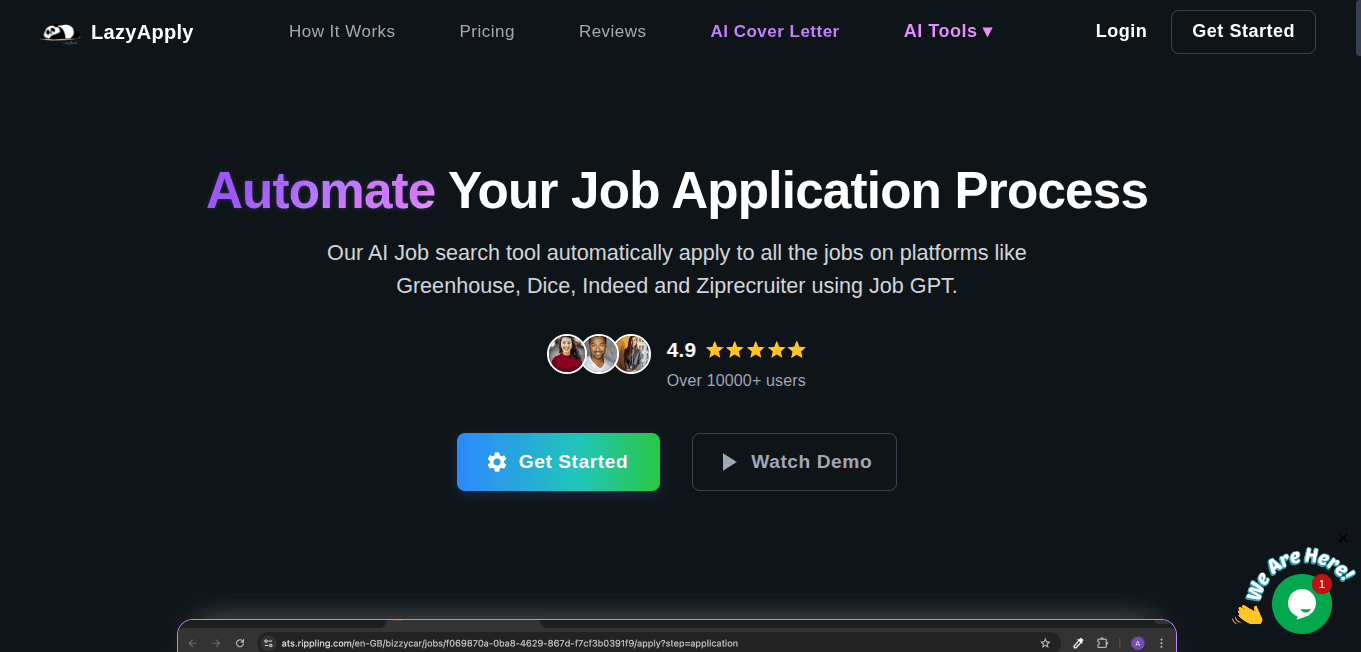This screenshot has height=652, width=1361.
Task: Click the Get Started button in navbar
Action: [1243, 31]
